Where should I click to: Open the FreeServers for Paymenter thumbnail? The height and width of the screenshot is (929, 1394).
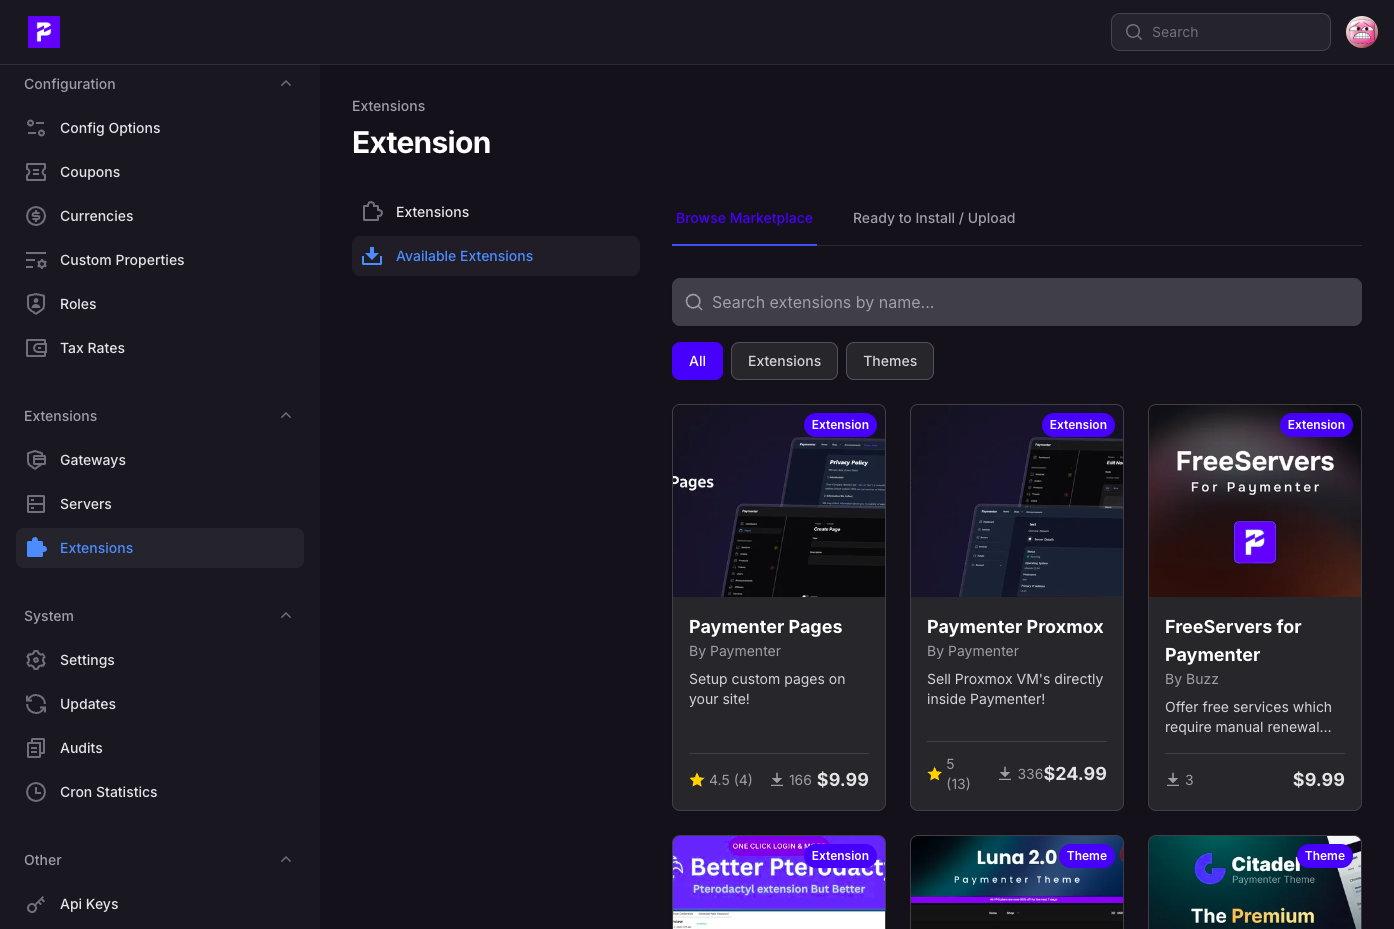1255,501
